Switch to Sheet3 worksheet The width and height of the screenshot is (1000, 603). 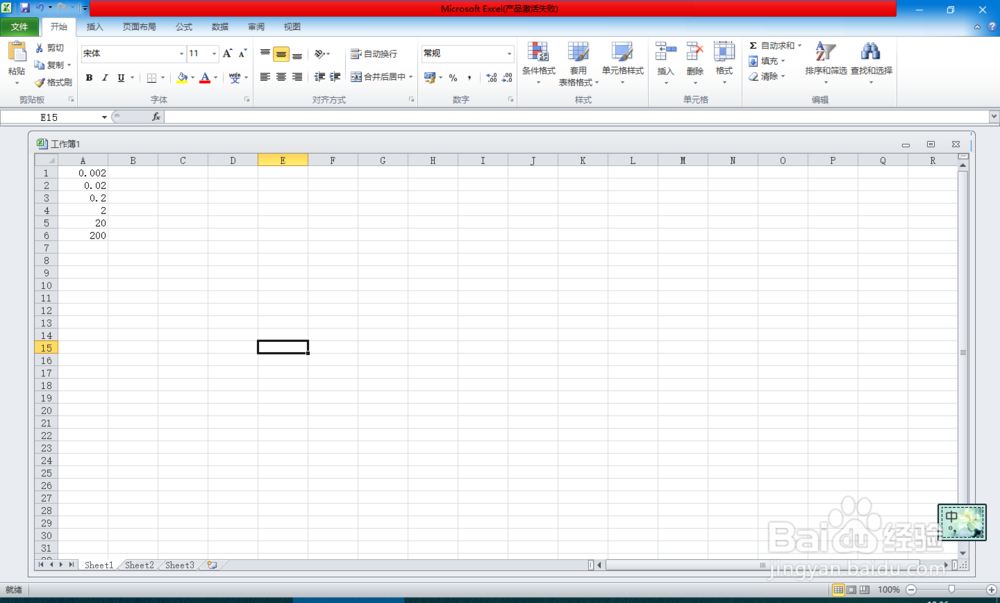(x=180, y=565)
